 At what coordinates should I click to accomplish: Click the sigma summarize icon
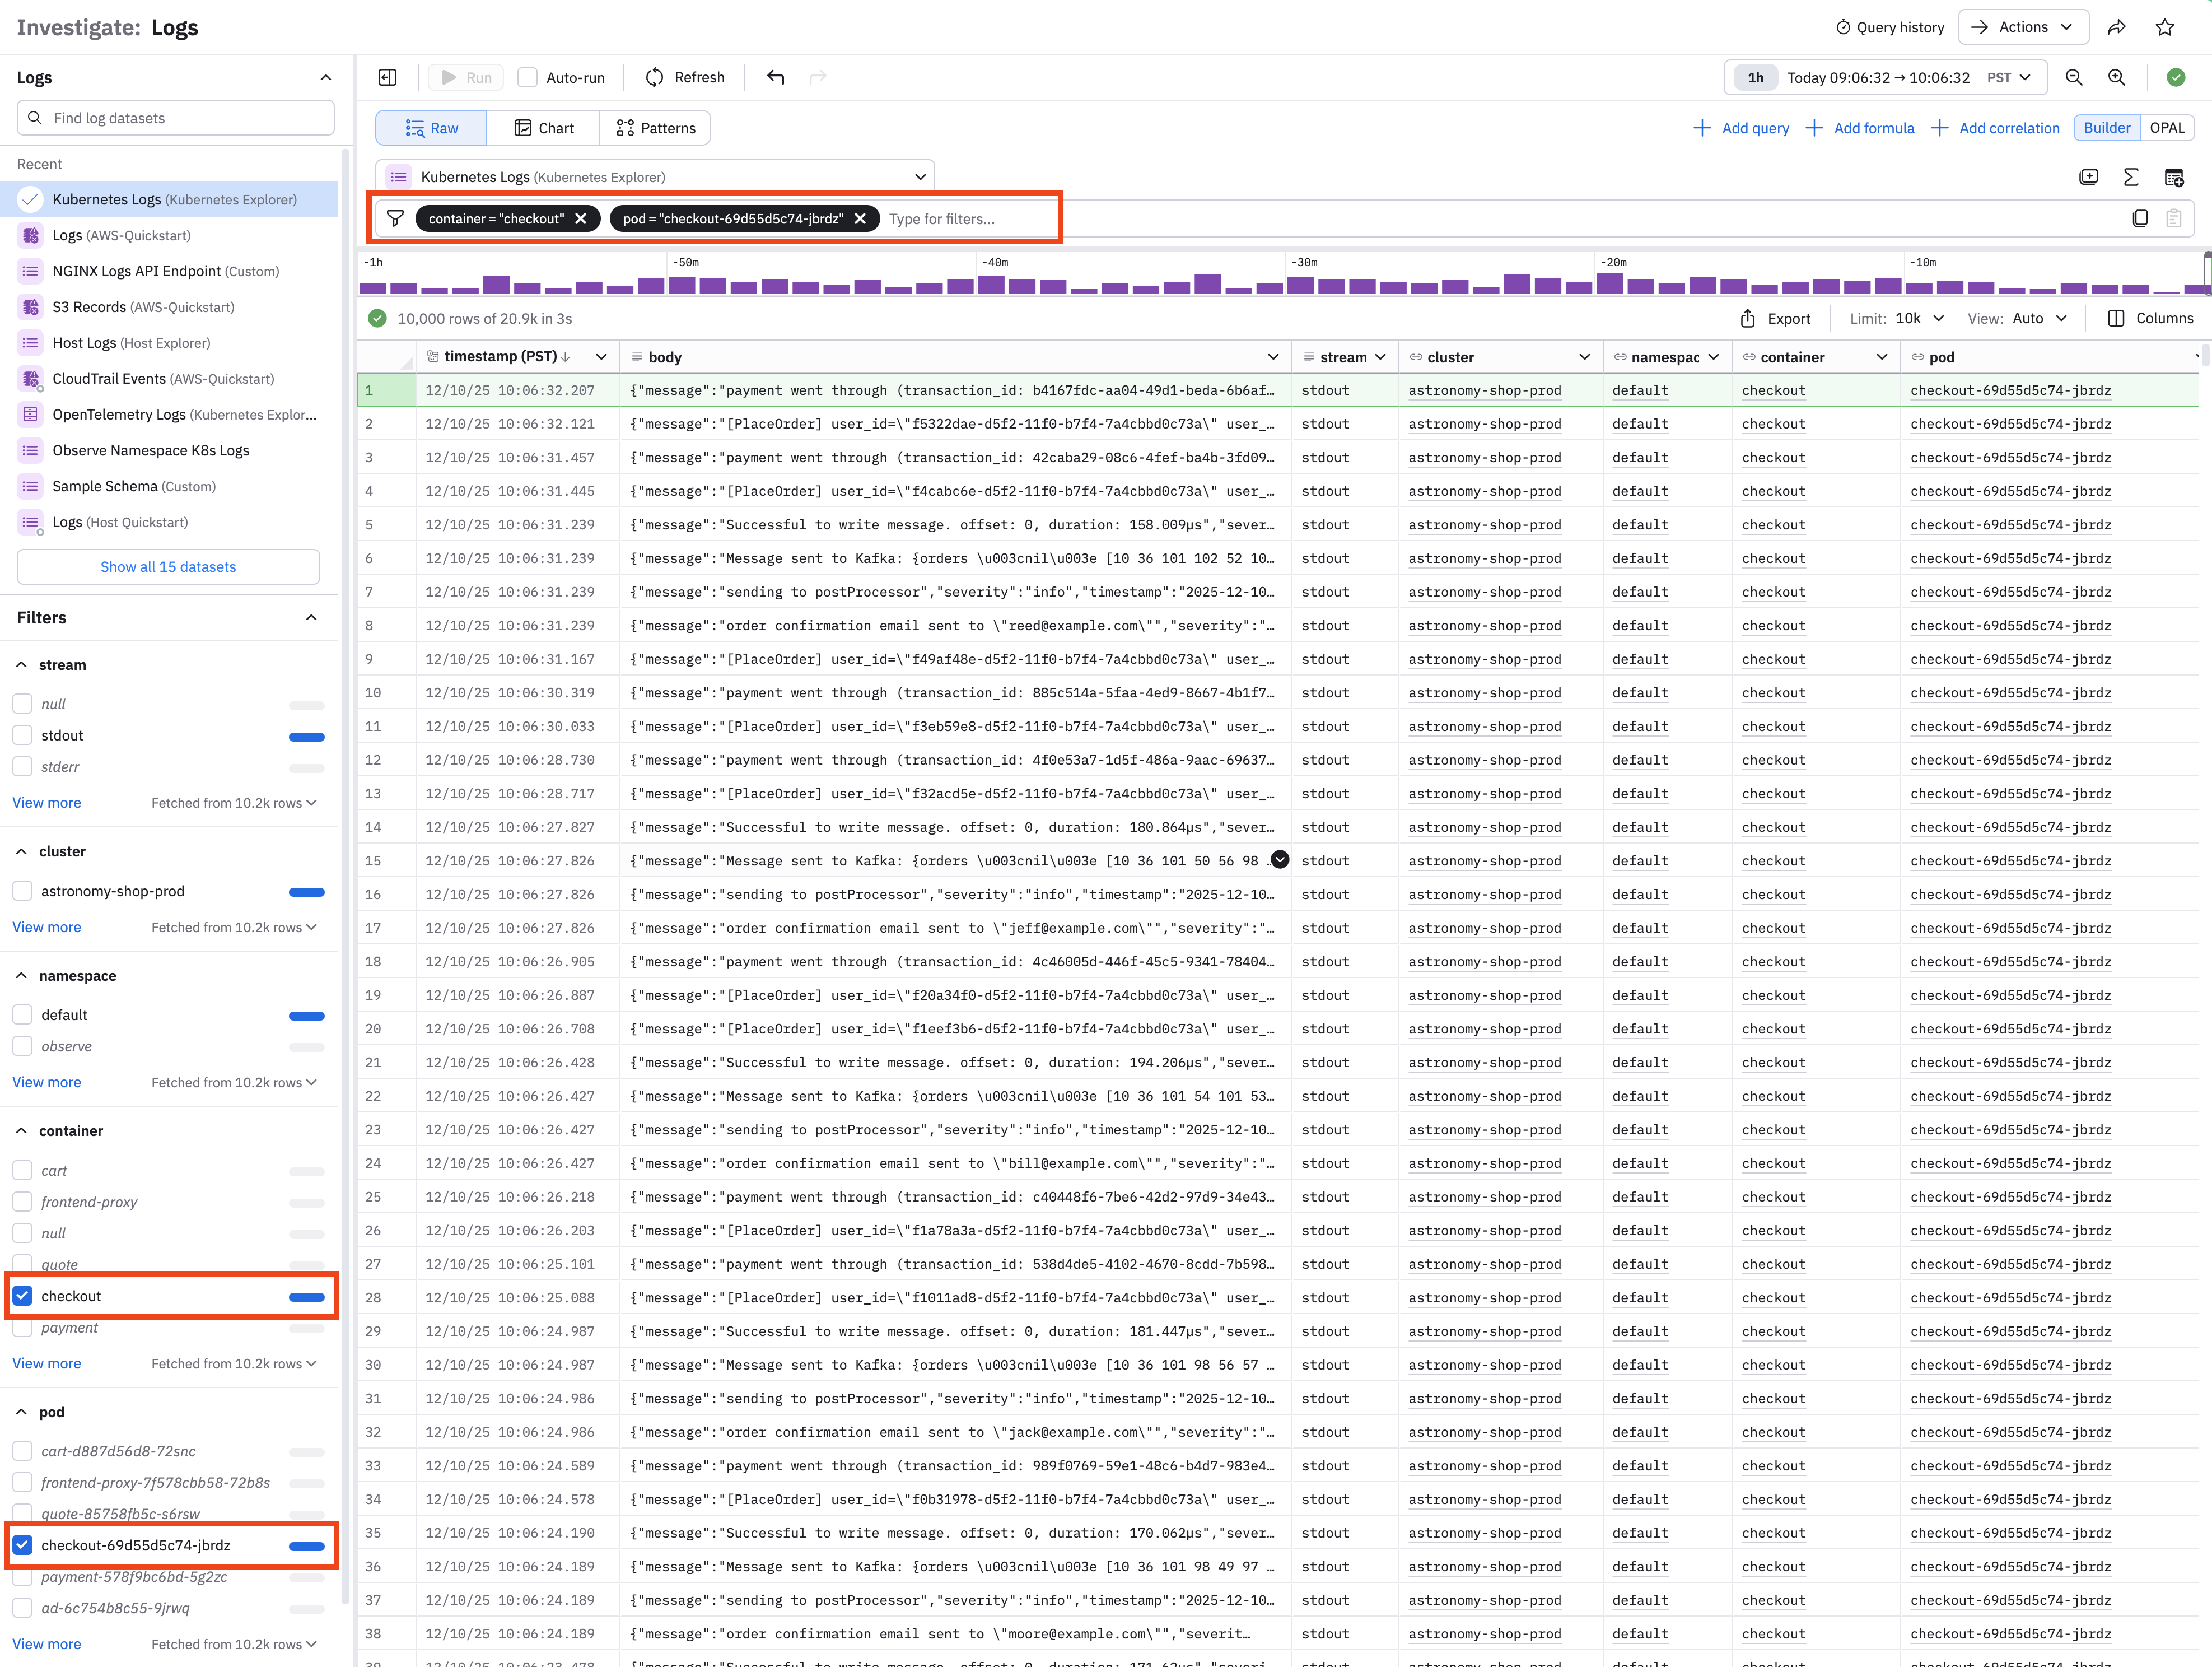pos(2131,177)
